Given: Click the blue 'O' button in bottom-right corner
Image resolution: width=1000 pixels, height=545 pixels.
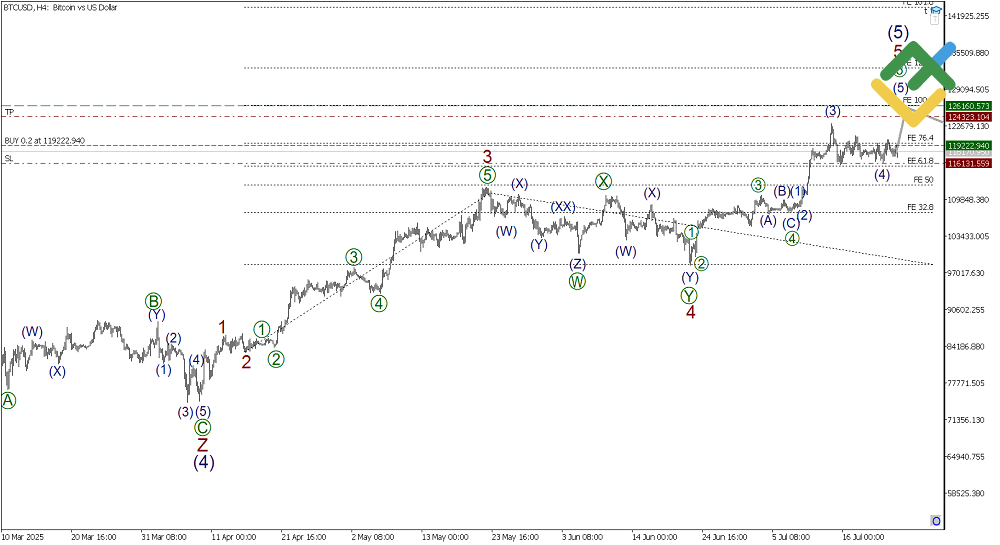Looking at the screenshot, I should (935, 521).
